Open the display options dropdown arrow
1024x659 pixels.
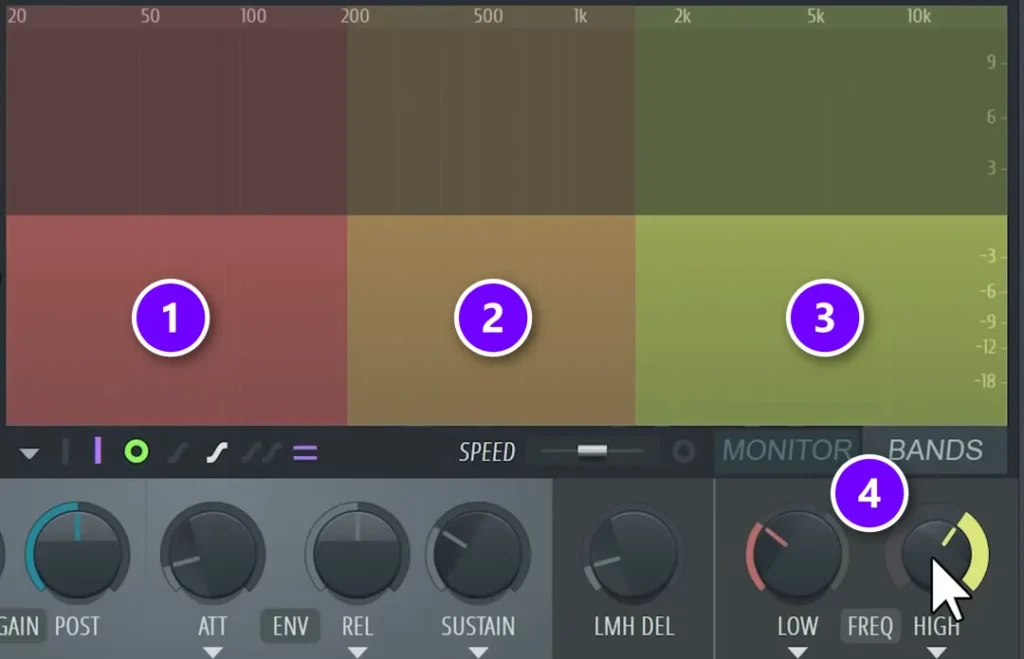(29, 453)
